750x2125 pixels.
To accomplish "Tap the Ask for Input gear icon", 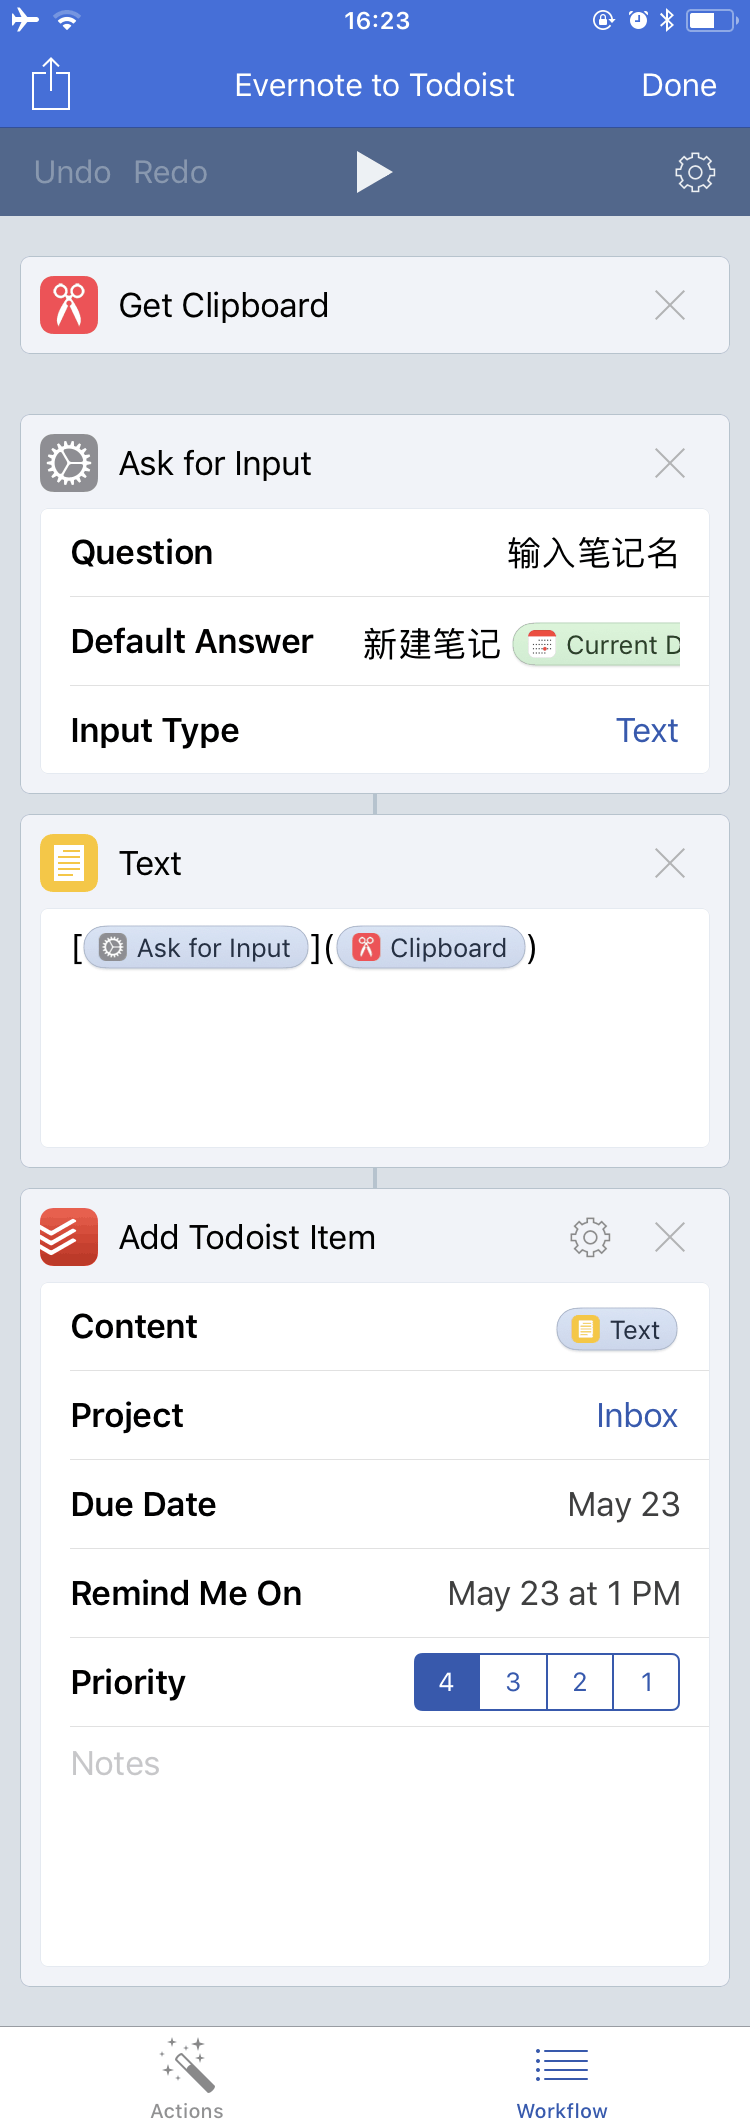I will coord(69,463).
